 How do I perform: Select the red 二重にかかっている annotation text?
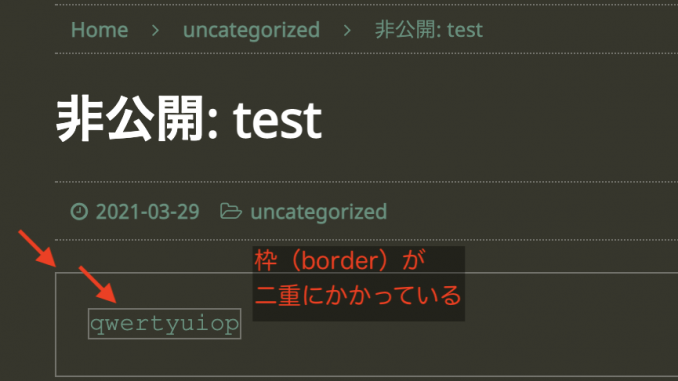(x=358, y=296)
